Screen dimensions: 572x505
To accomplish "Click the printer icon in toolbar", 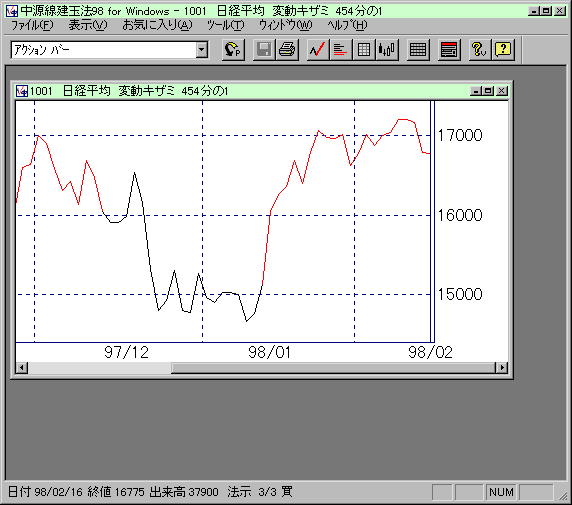I will (x=287, y=49).
